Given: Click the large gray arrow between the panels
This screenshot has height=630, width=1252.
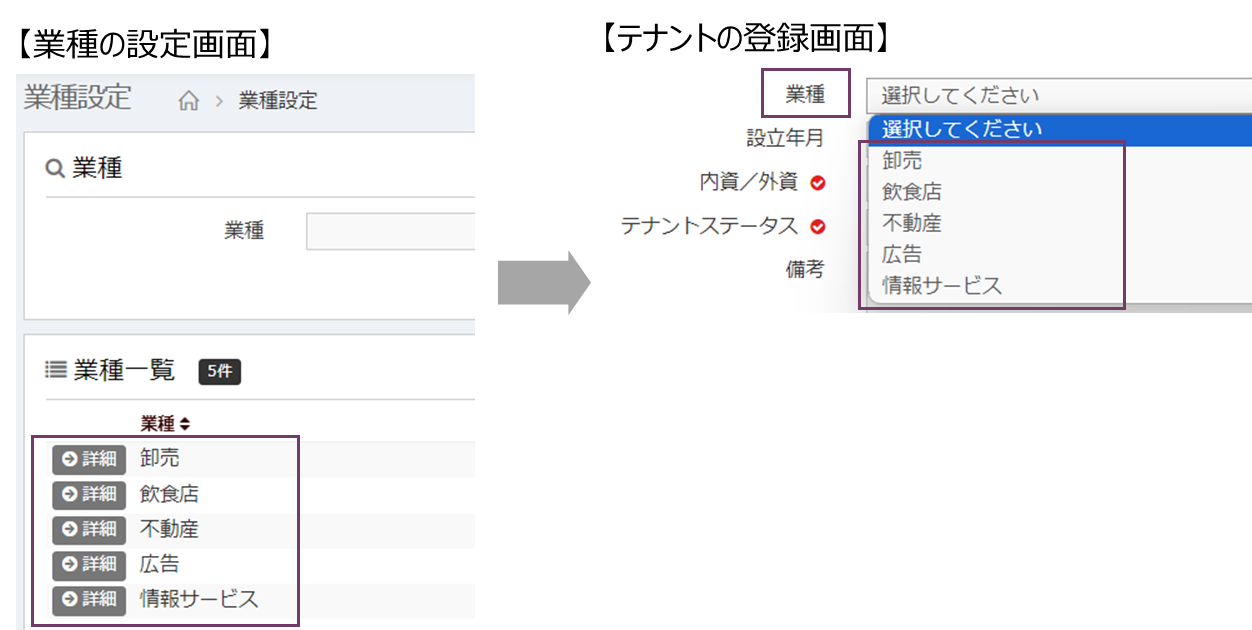Looking at the screenshot, I should point(543,282).
